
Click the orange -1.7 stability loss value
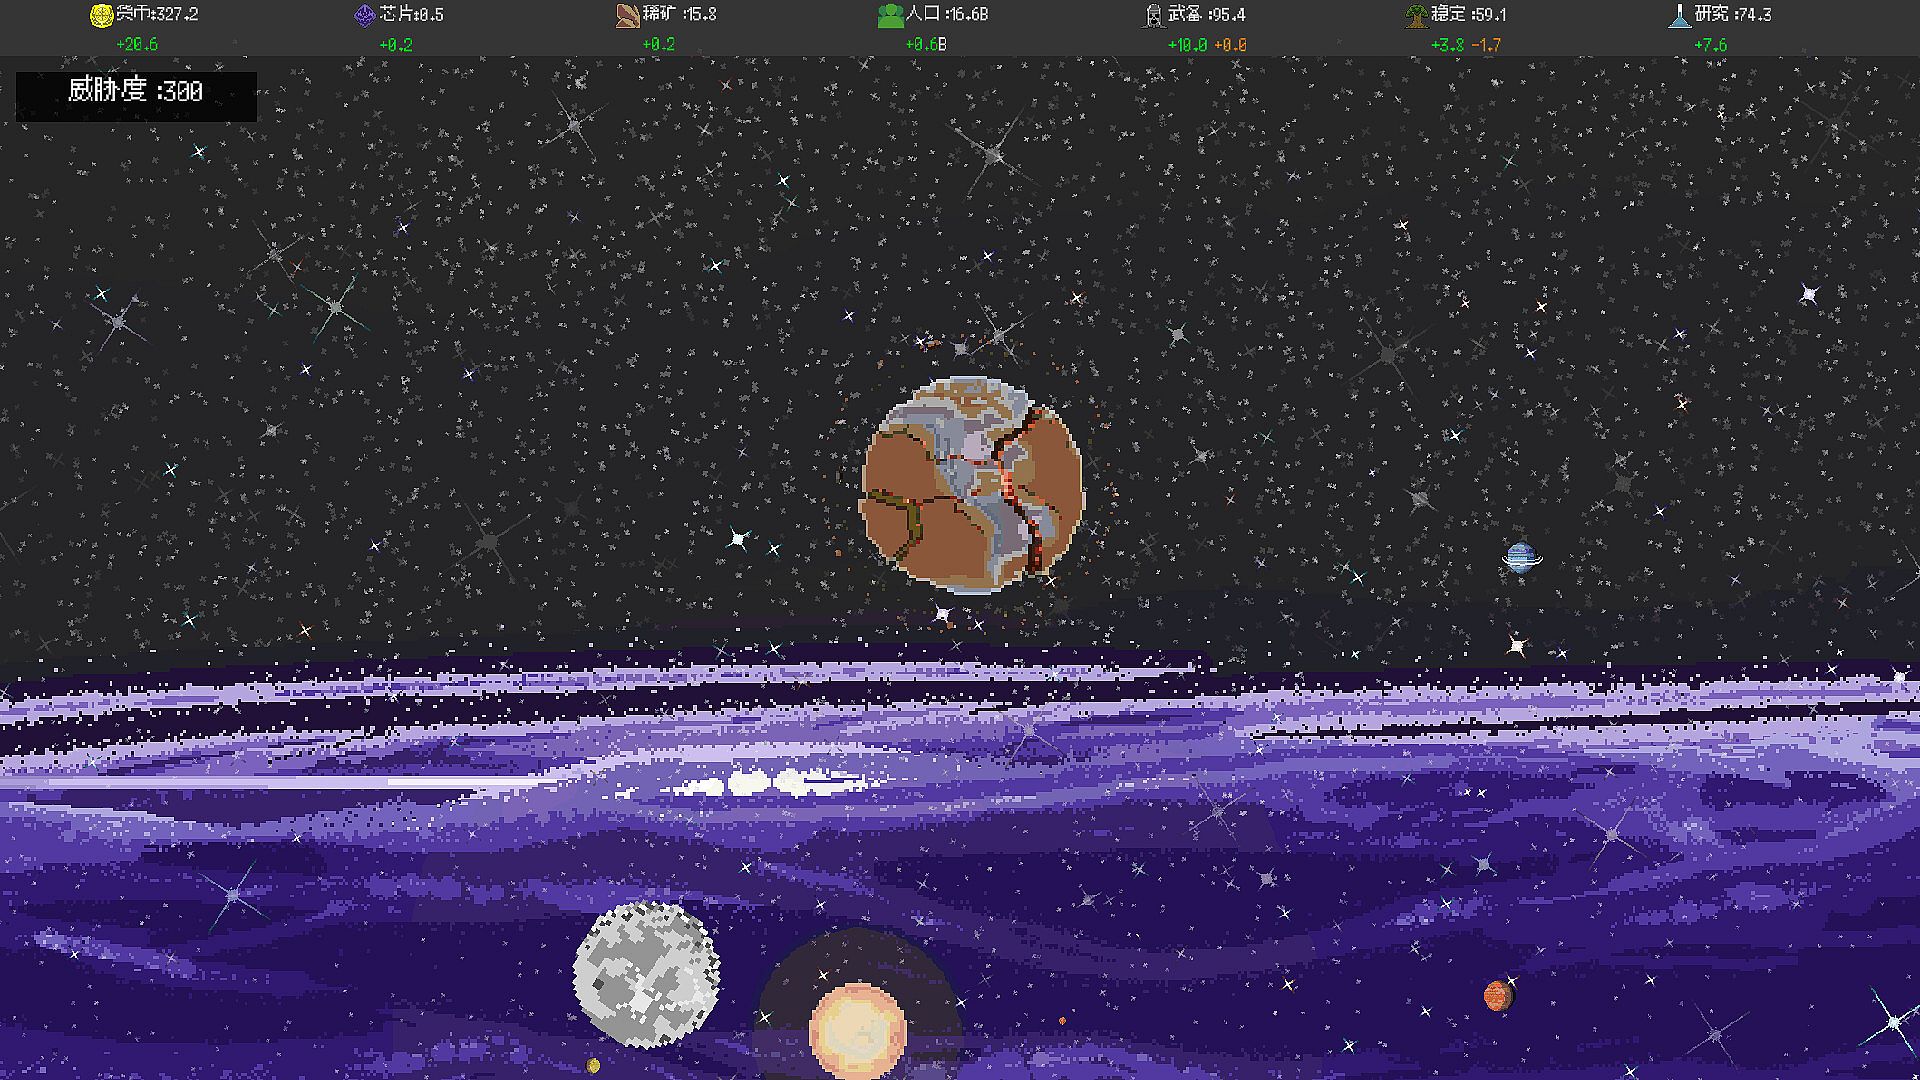pos(1486,45)
